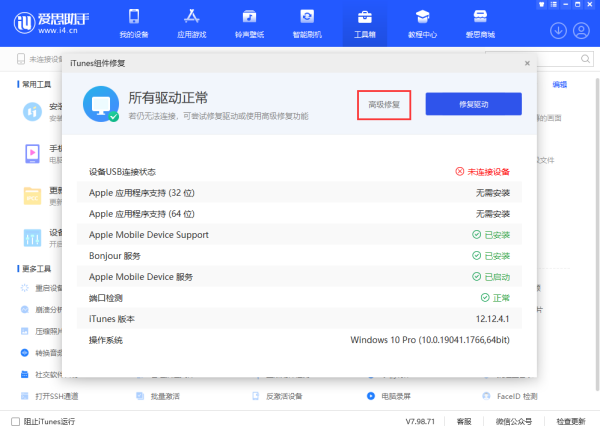Image resolution: width=600 pixels, height=432 pixels.
Task: Click 检查更新 to check for updates
Action: click(572, 421)
